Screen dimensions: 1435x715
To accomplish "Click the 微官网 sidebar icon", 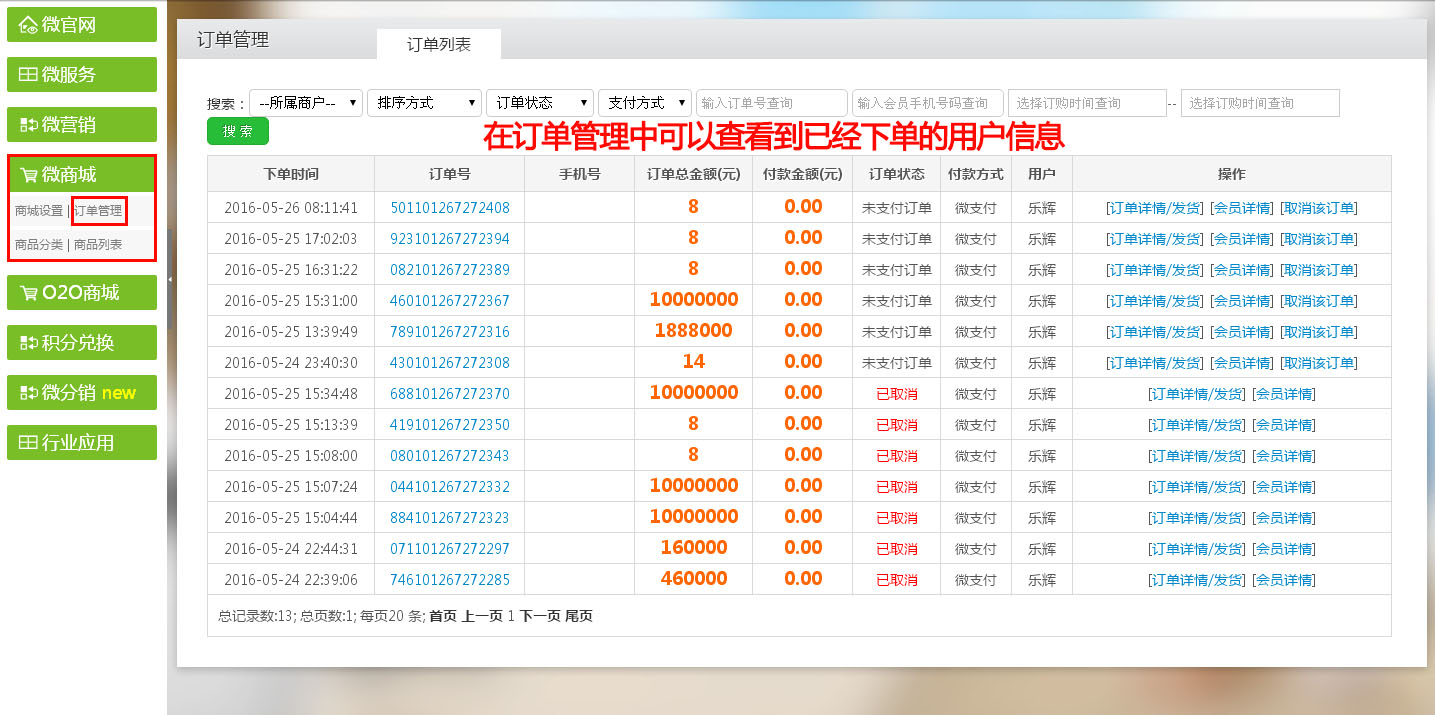I will 28,25.
